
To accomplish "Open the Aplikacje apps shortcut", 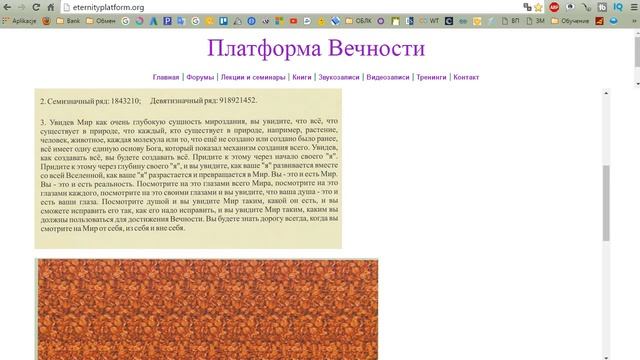I will click(19, 21).
